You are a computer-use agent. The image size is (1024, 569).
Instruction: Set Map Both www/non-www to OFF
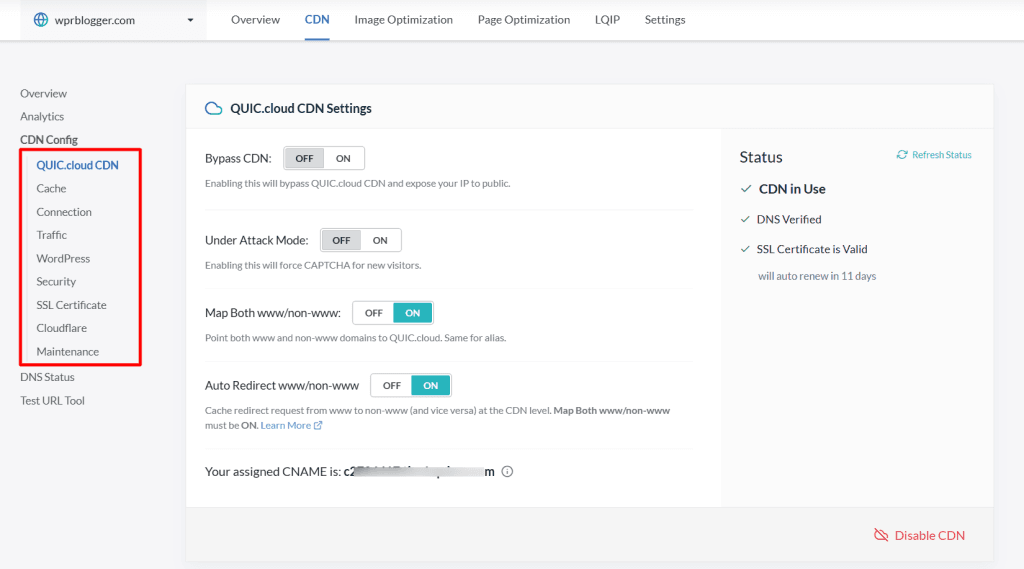click(x=374, y=313)
